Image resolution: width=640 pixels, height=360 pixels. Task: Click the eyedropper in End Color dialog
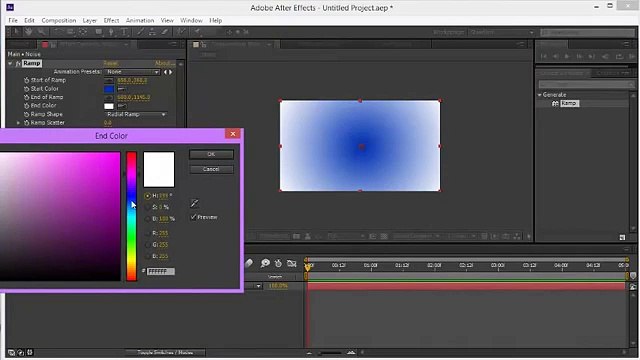click(x=194, y=203)
